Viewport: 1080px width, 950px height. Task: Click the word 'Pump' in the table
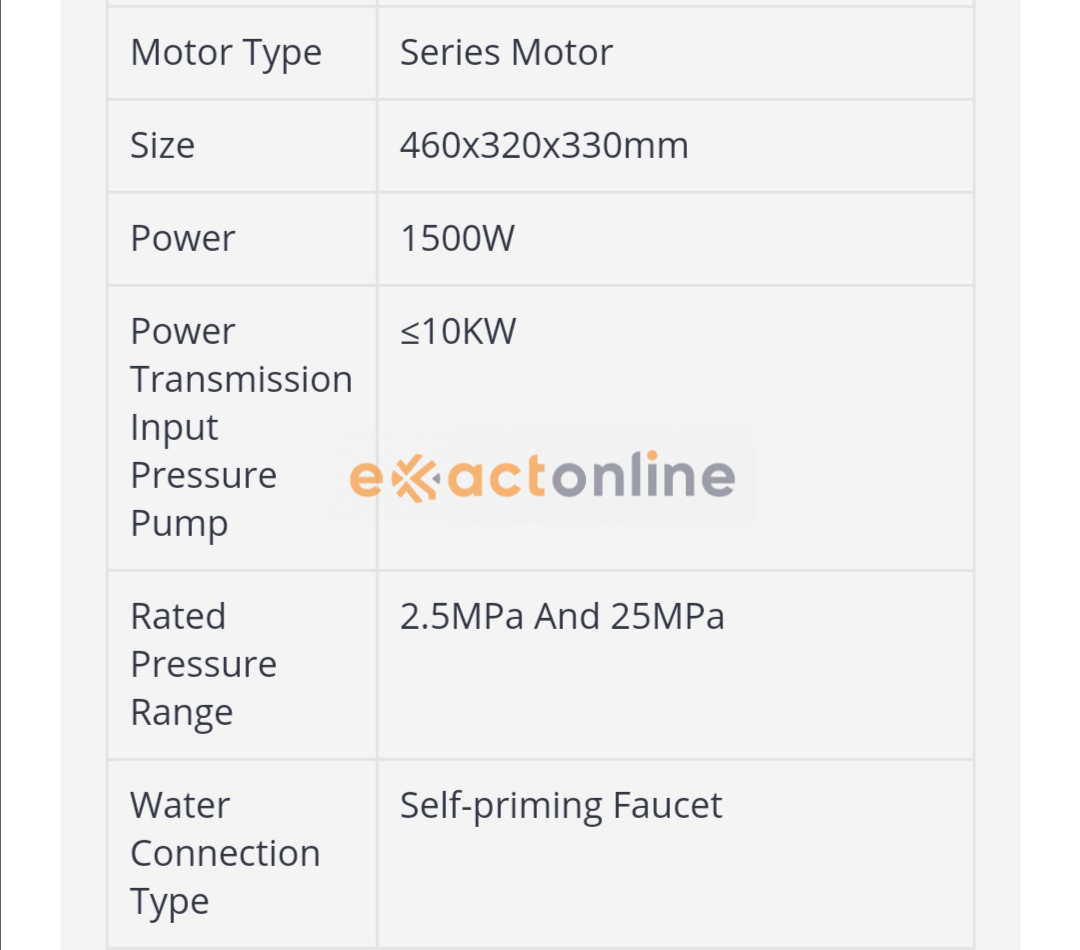click(x=179, y=523)
